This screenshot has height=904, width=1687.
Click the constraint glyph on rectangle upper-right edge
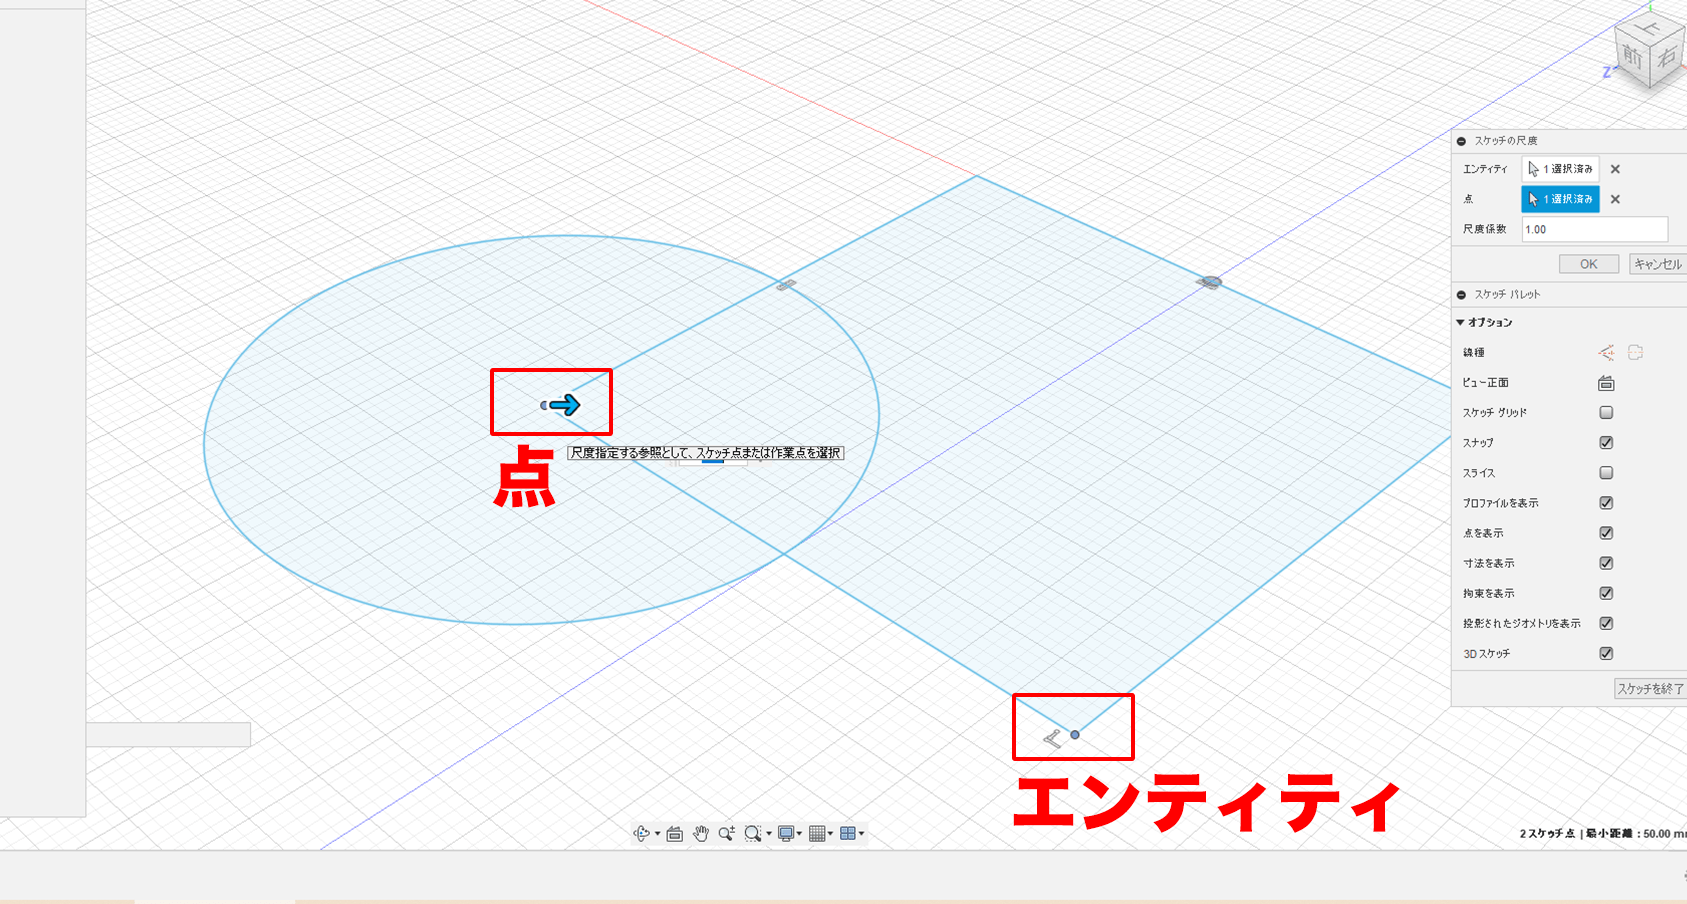1209,283
